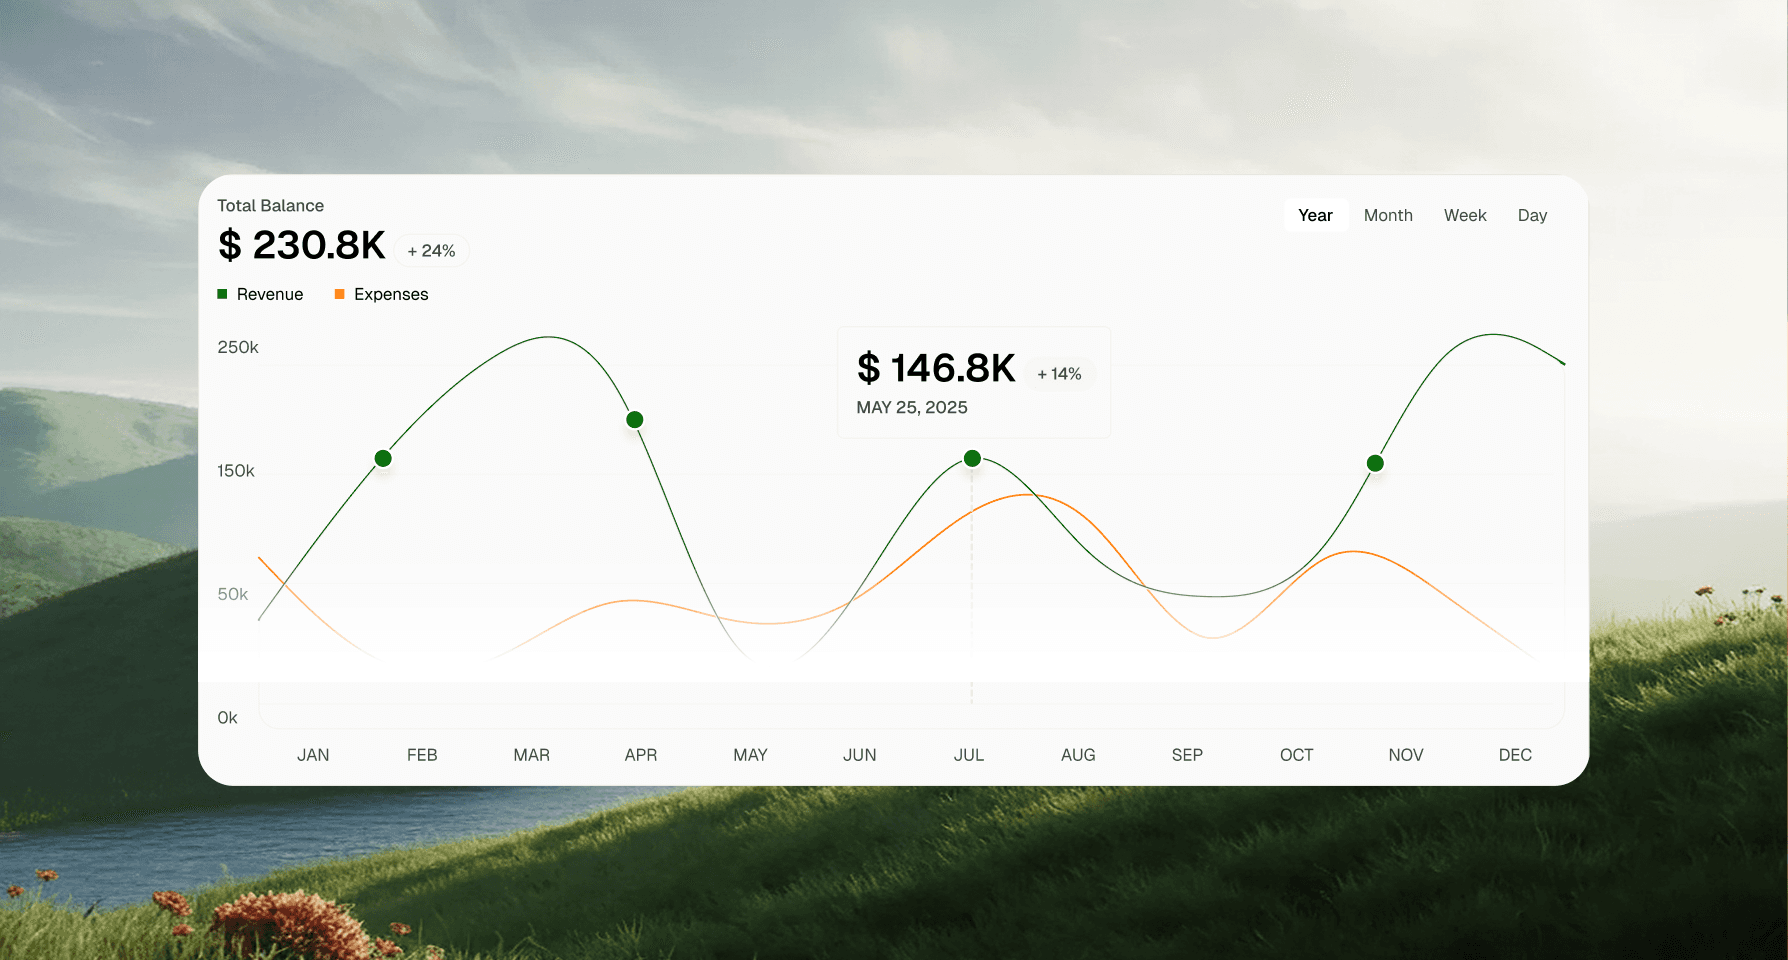Click the JUN axis label
Image resolution: width=1788 pixels, height=960 pixels.
(x=860, y=755)
